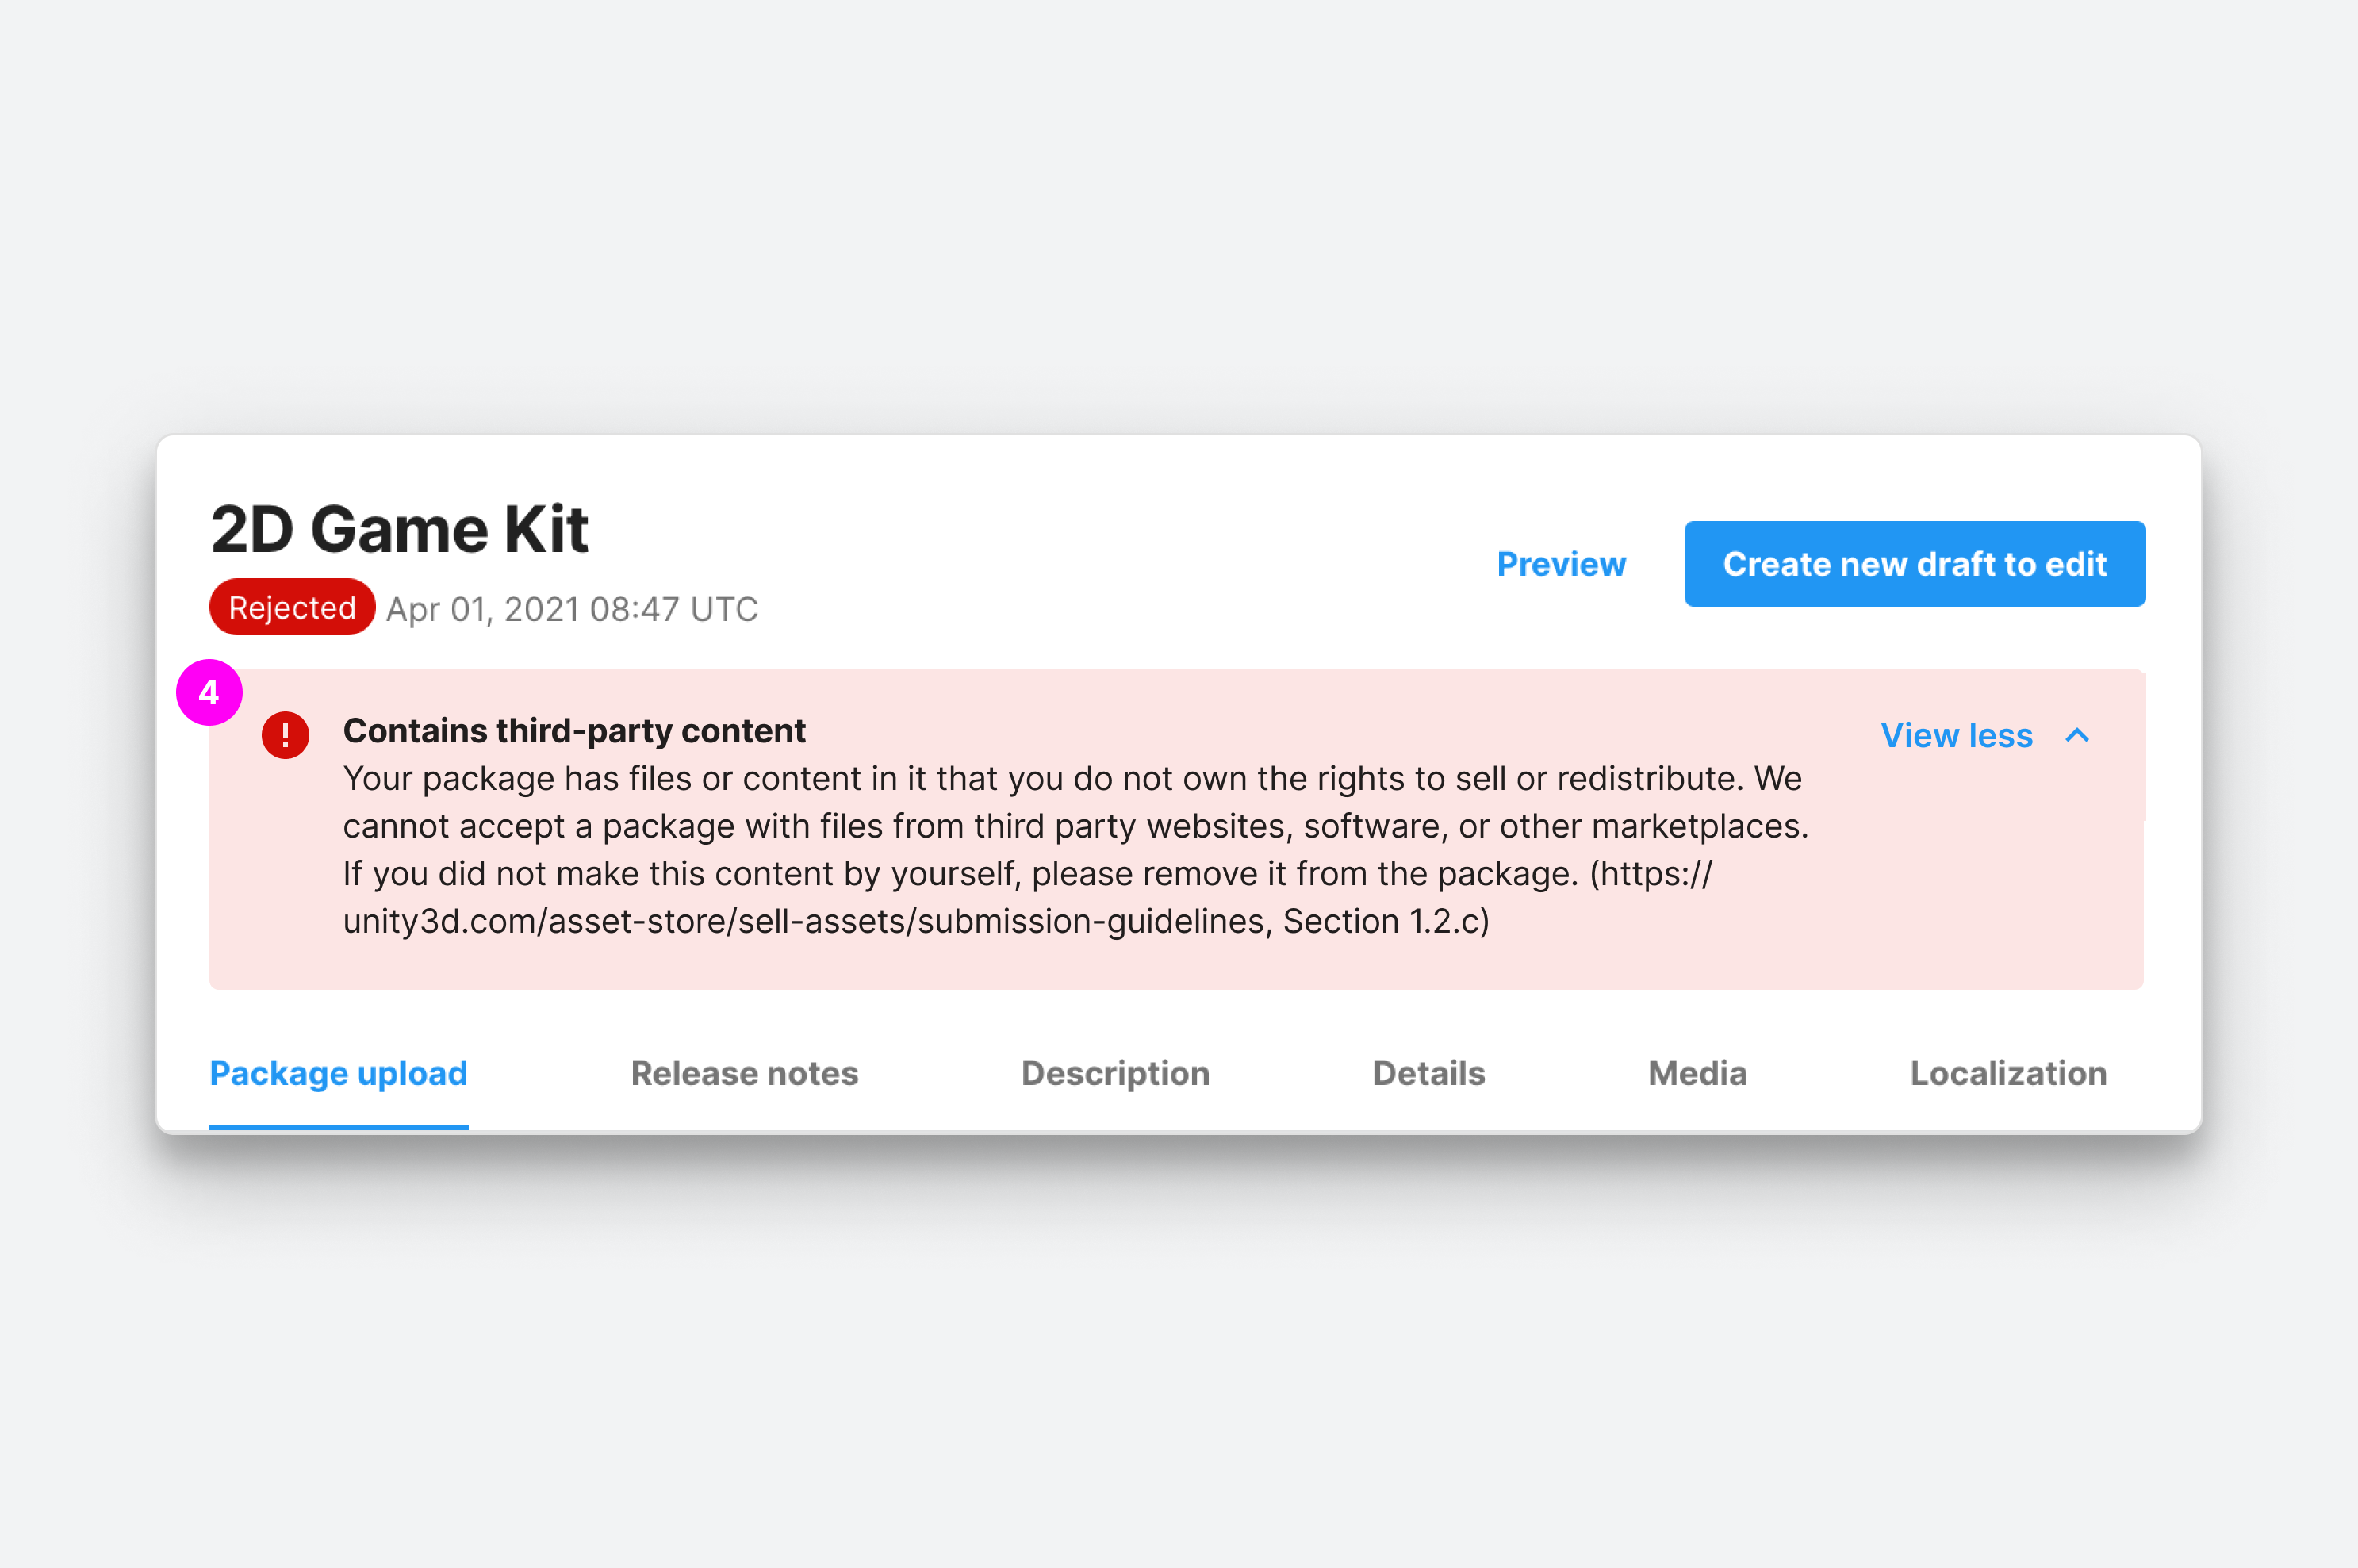The image size is (2358, 1568).
Task: Click the red Rejected status badge
Action: pyautogui.click(x=292, y=607)
